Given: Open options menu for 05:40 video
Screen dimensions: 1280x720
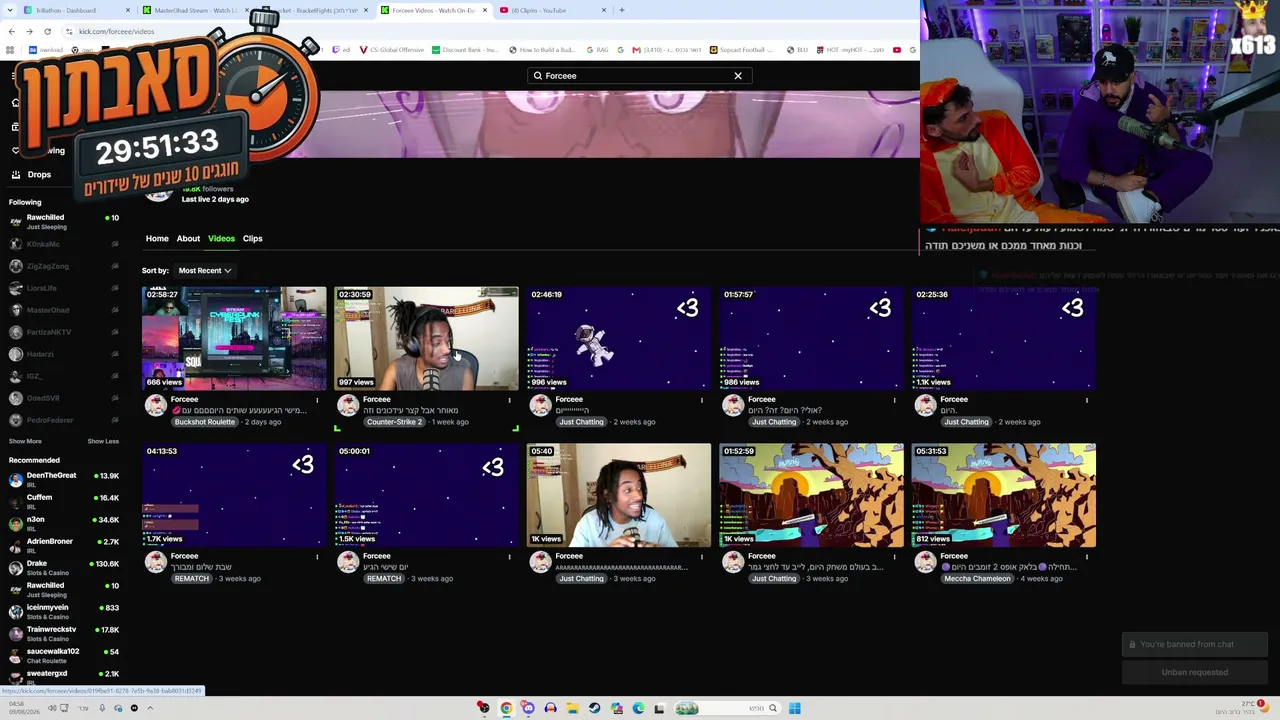Looking at the screenshot, I should point(702,557).
